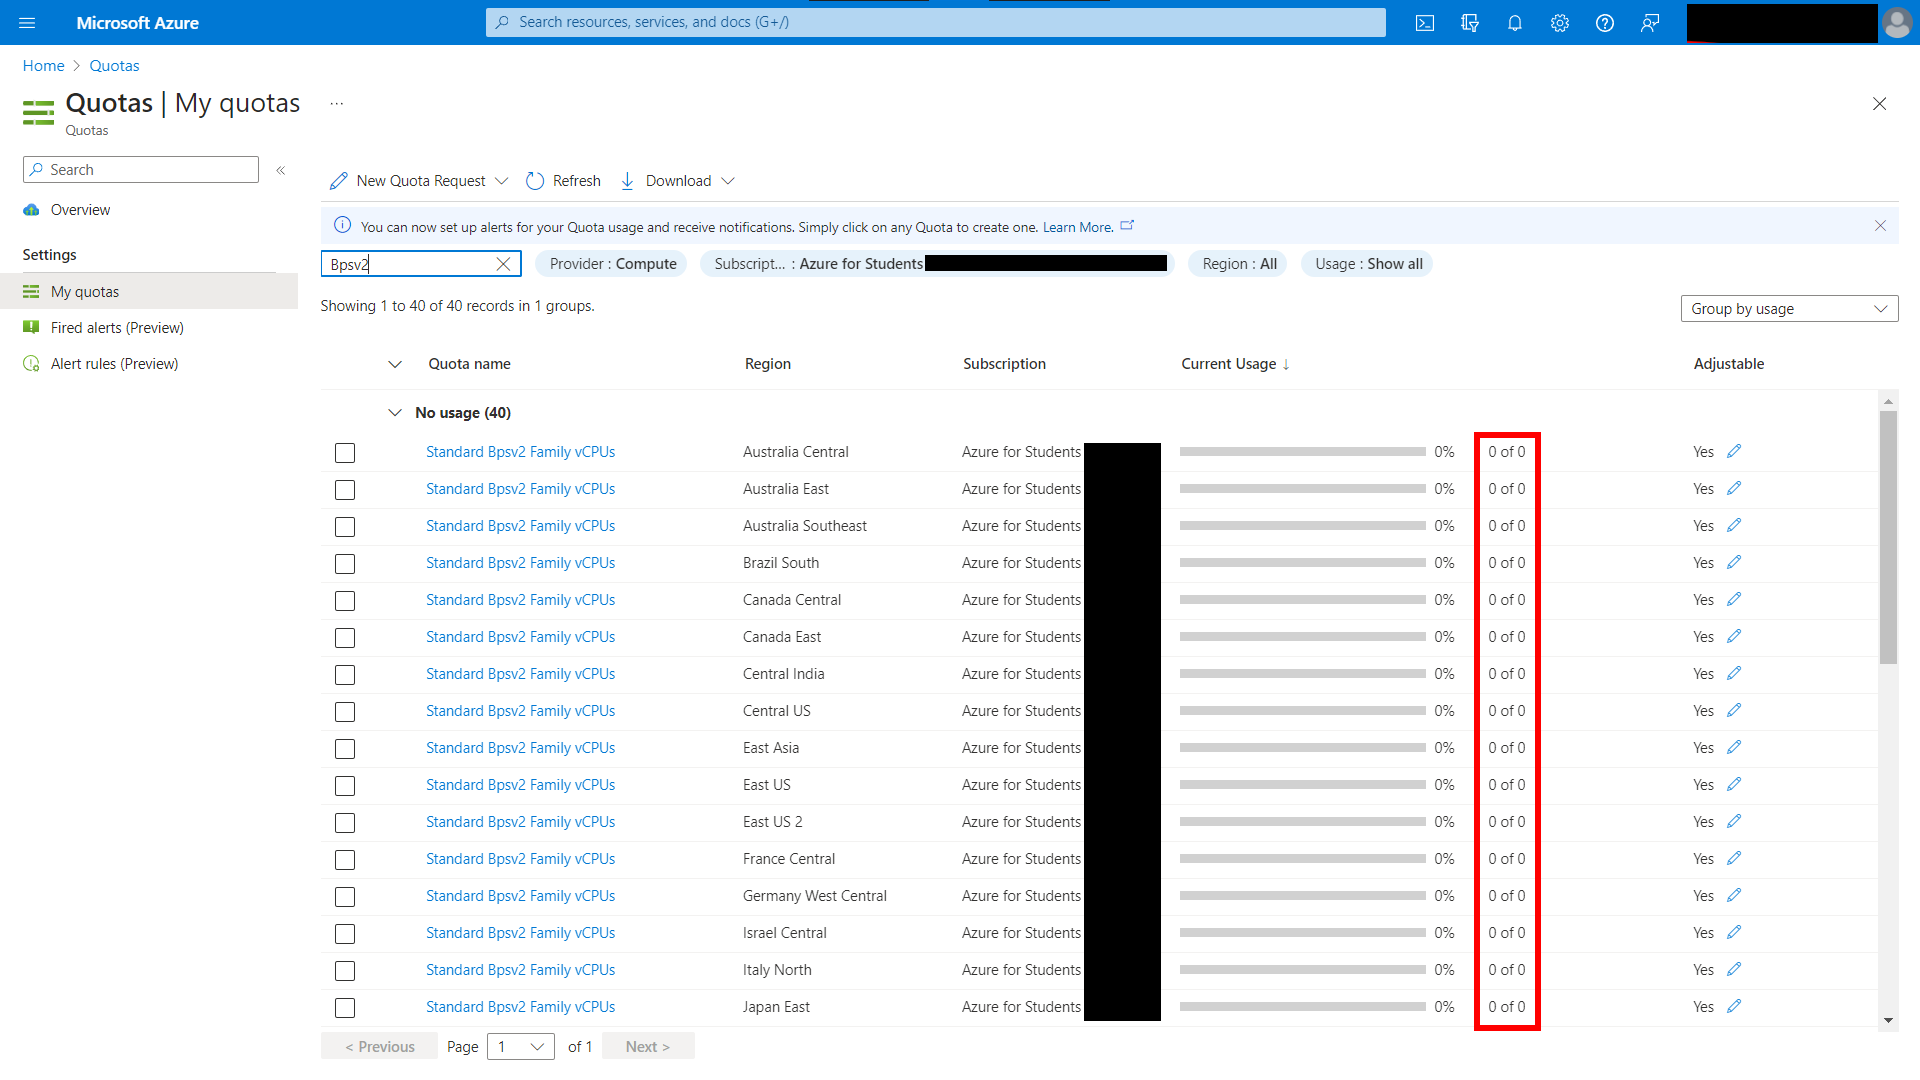Click the external link icon after Learn More

click(x=1127, y=226)
